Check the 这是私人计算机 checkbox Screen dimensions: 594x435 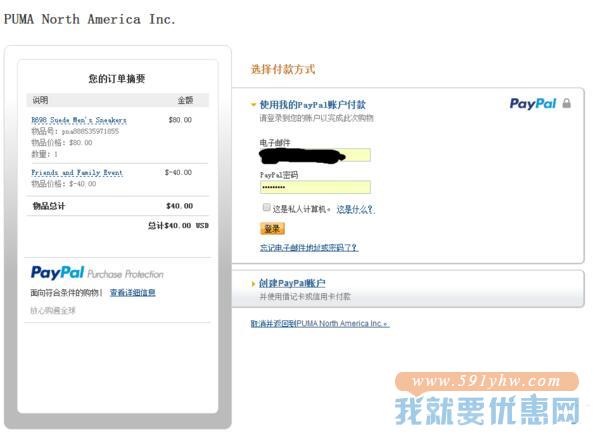[266, 207]
